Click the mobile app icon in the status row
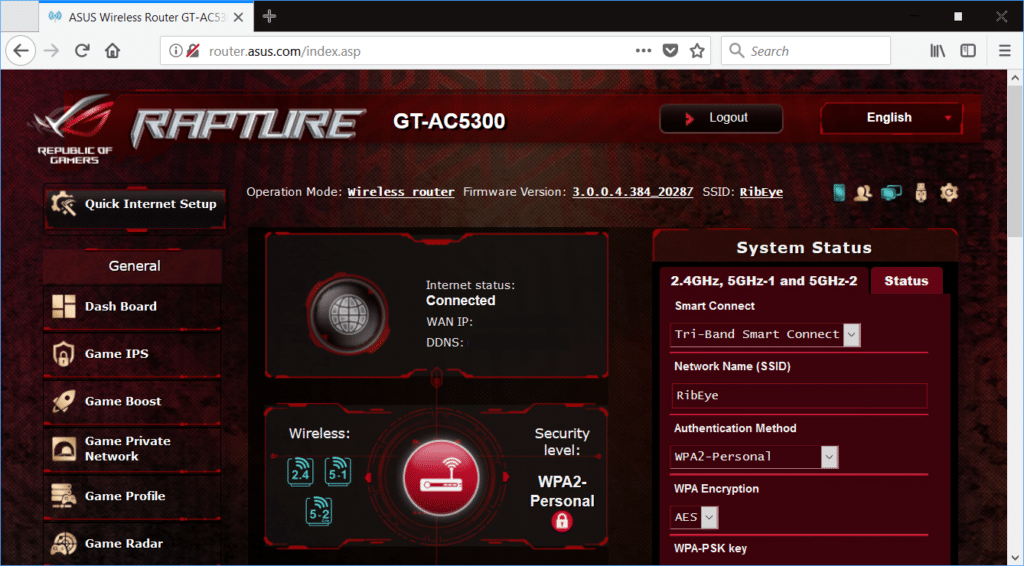1024x566 pixels. point(839,193)
